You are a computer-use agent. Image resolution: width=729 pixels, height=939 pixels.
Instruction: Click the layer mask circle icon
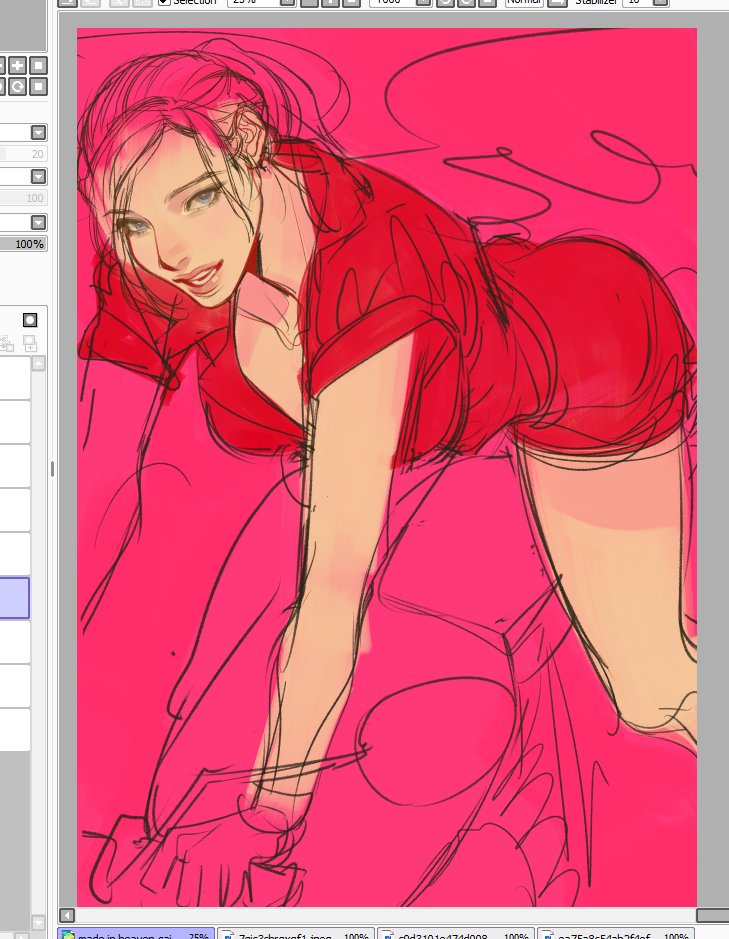30,320
